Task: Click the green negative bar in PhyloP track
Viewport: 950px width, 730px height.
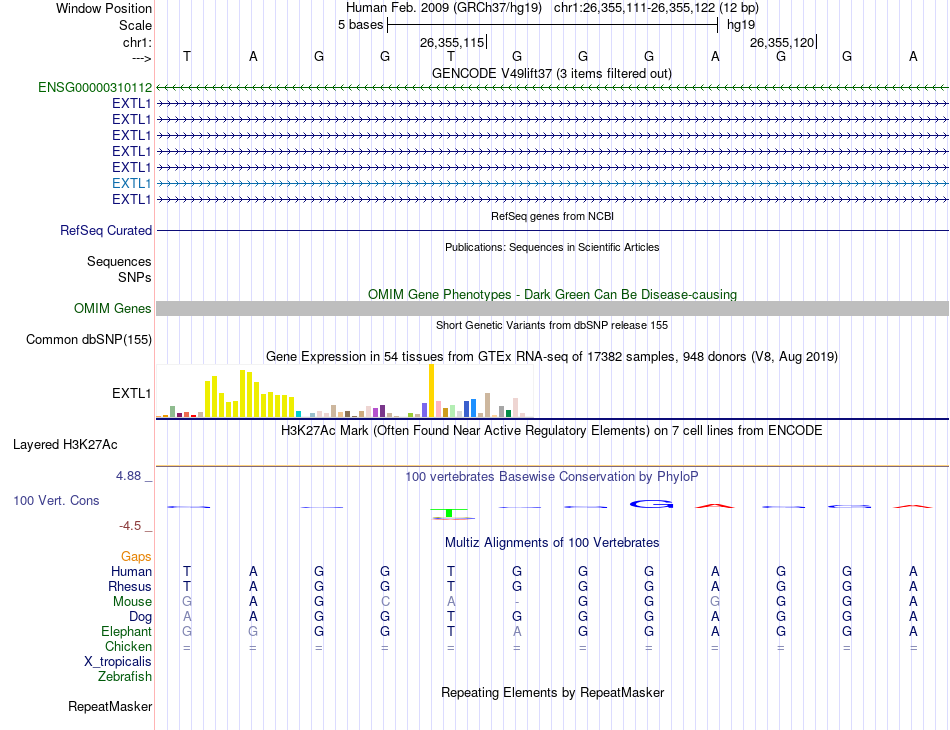Action: tap(449, 513)
